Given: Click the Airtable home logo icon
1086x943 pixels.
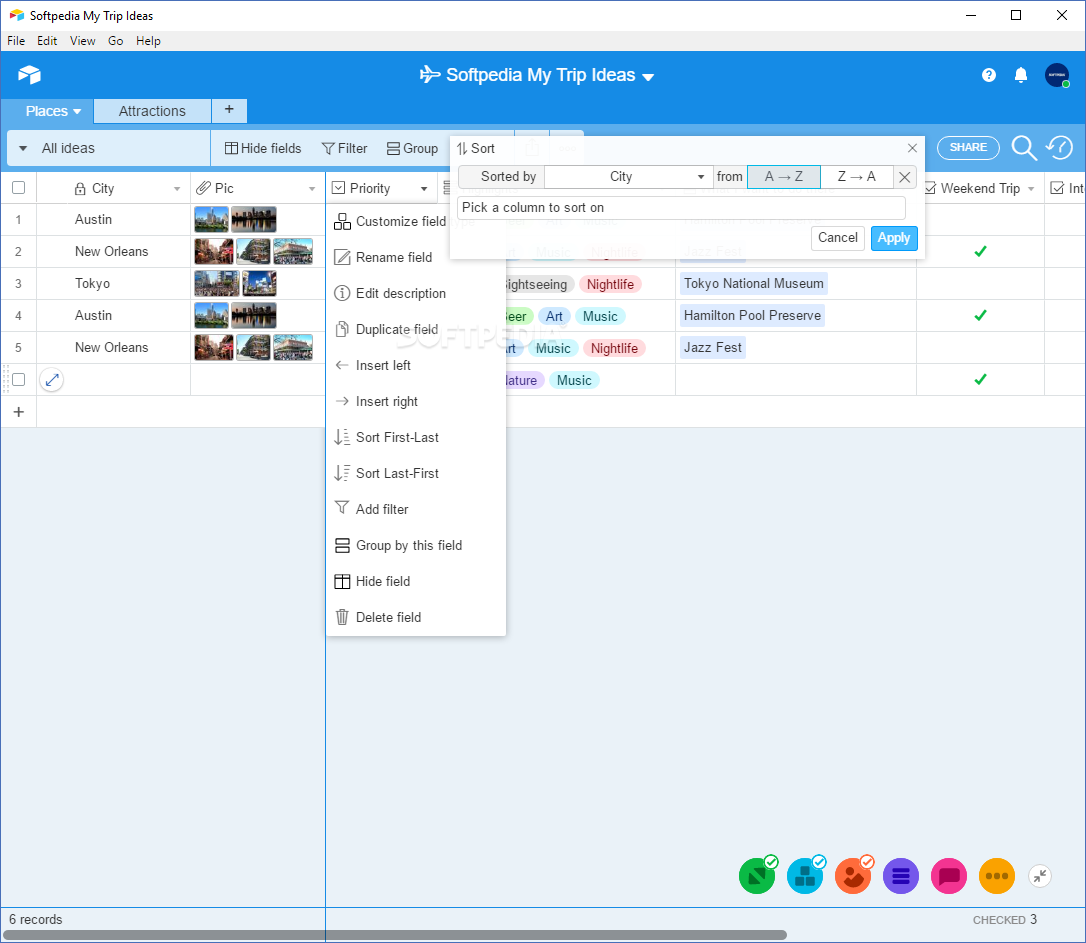Looking at the screenshot, I should 30,74.
